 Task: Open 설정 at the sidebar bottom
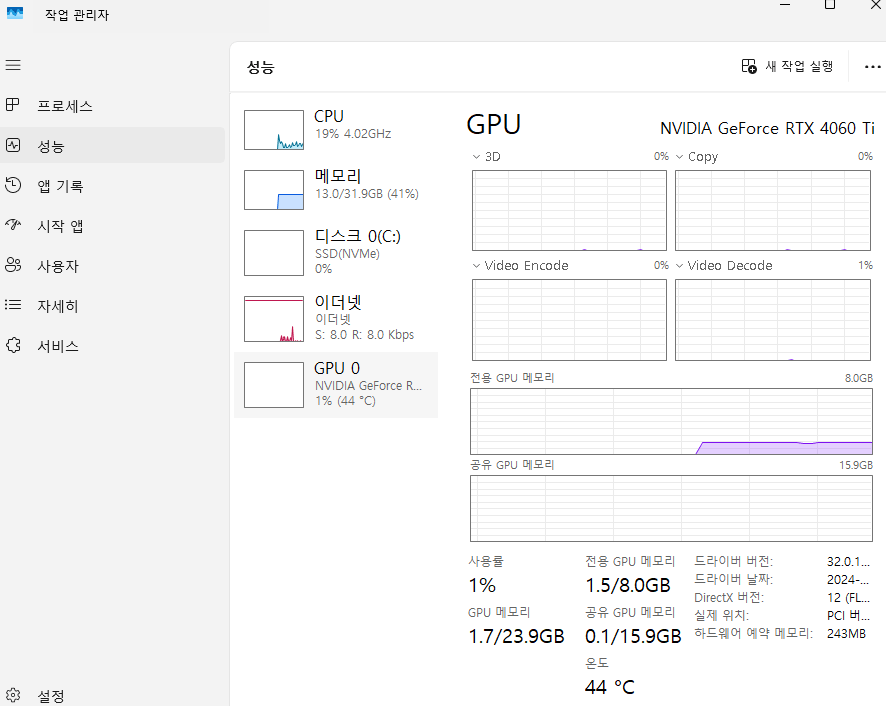pos(112,695)
